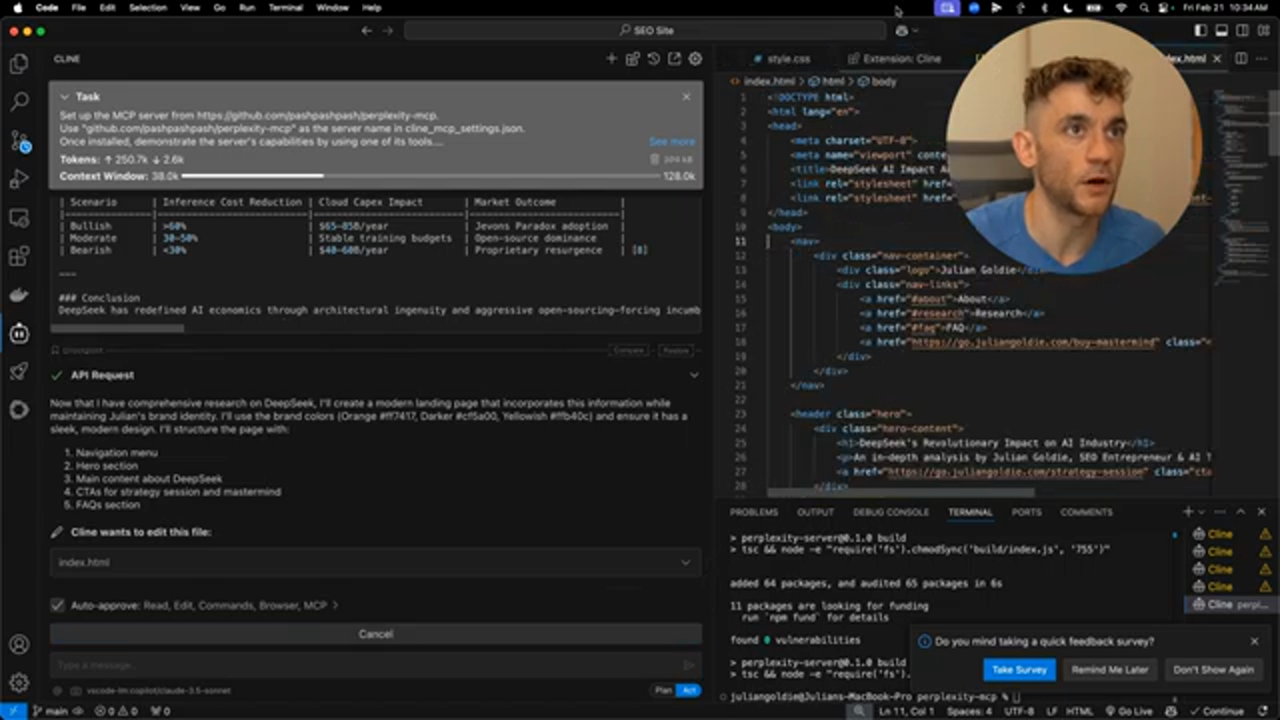Start a new Cline task with plus icon
The width and height of the screenshot is (1280, 720).
click(611, 59)
